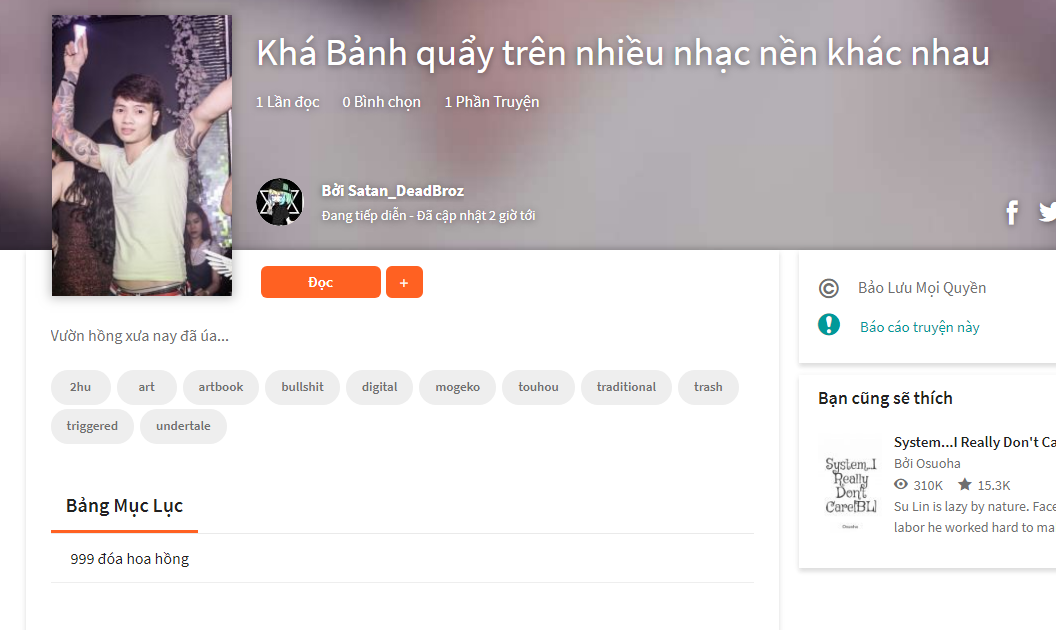Open Satan_DeadBroz author avatar
1056x630 pixels.
(279, 202)
